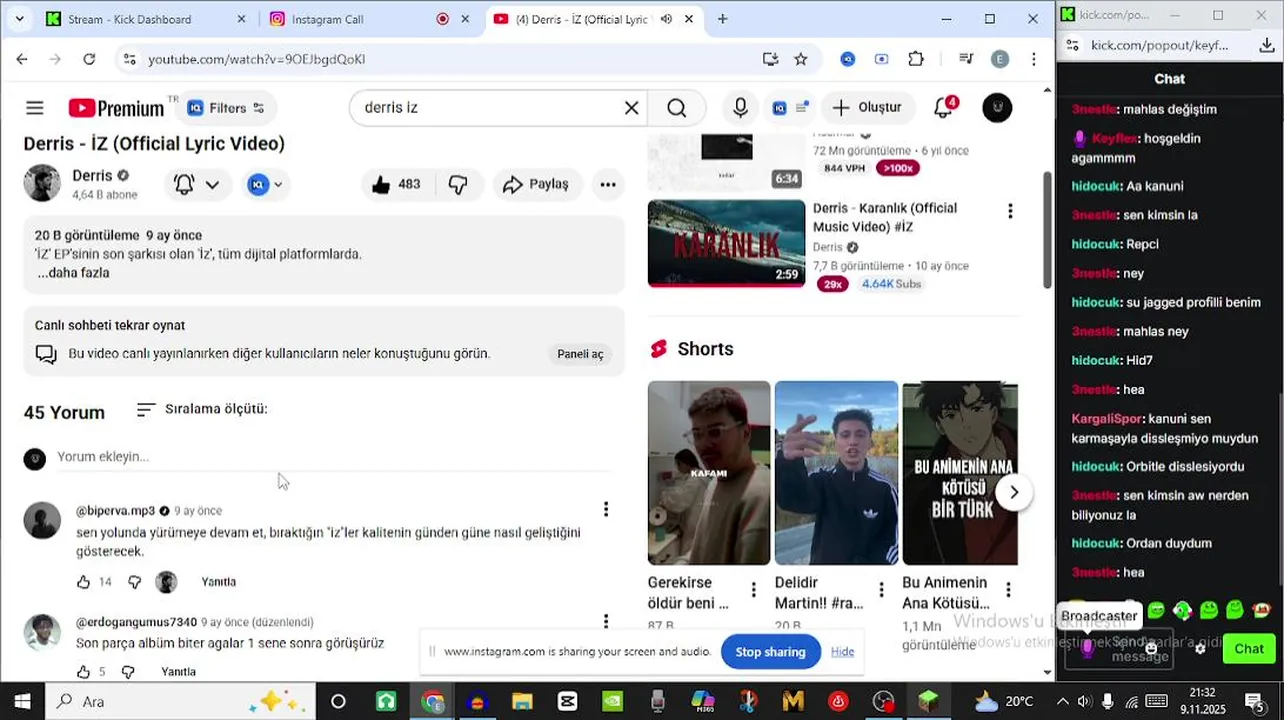The width and height of the screenshot is (1284, 720).
Task: Expand subscription notification bell dropdown
Action: 197,184
